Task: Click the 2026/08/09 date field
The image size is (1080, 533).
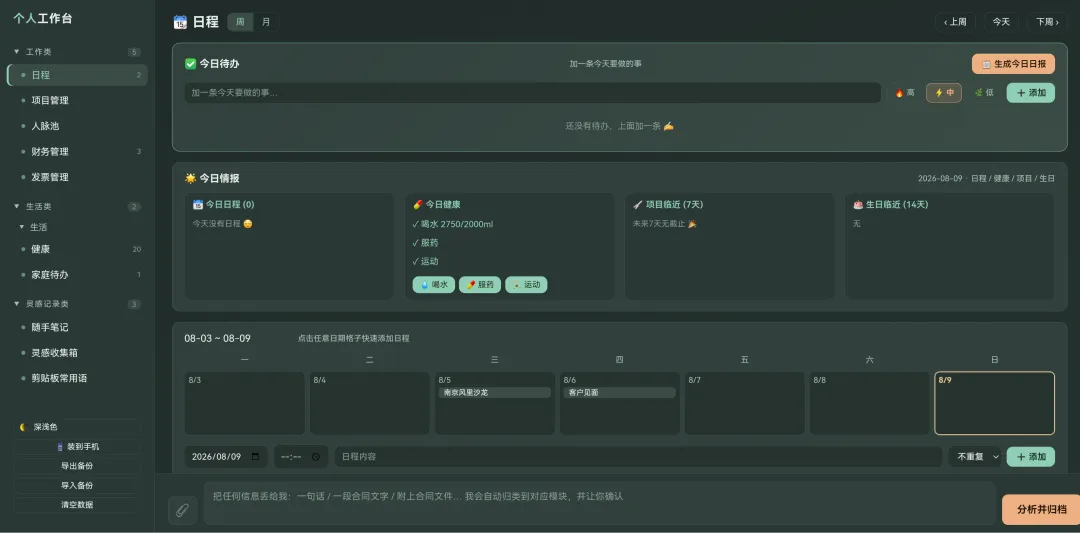Action: (226, 457)
